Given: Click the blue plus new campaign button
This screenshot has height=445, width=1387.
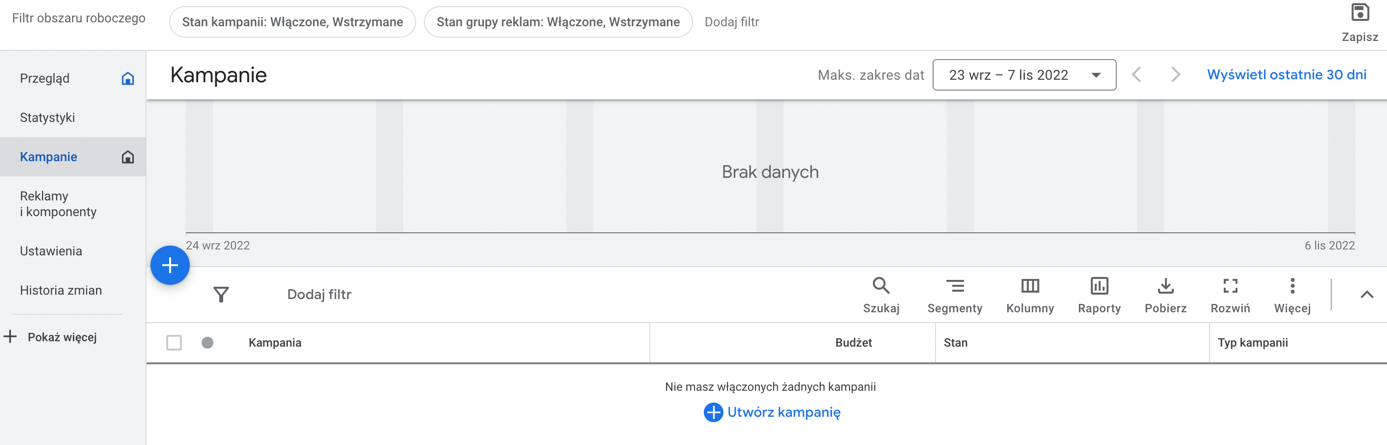Looking at the screenshot, I should (x=170, y=265).
